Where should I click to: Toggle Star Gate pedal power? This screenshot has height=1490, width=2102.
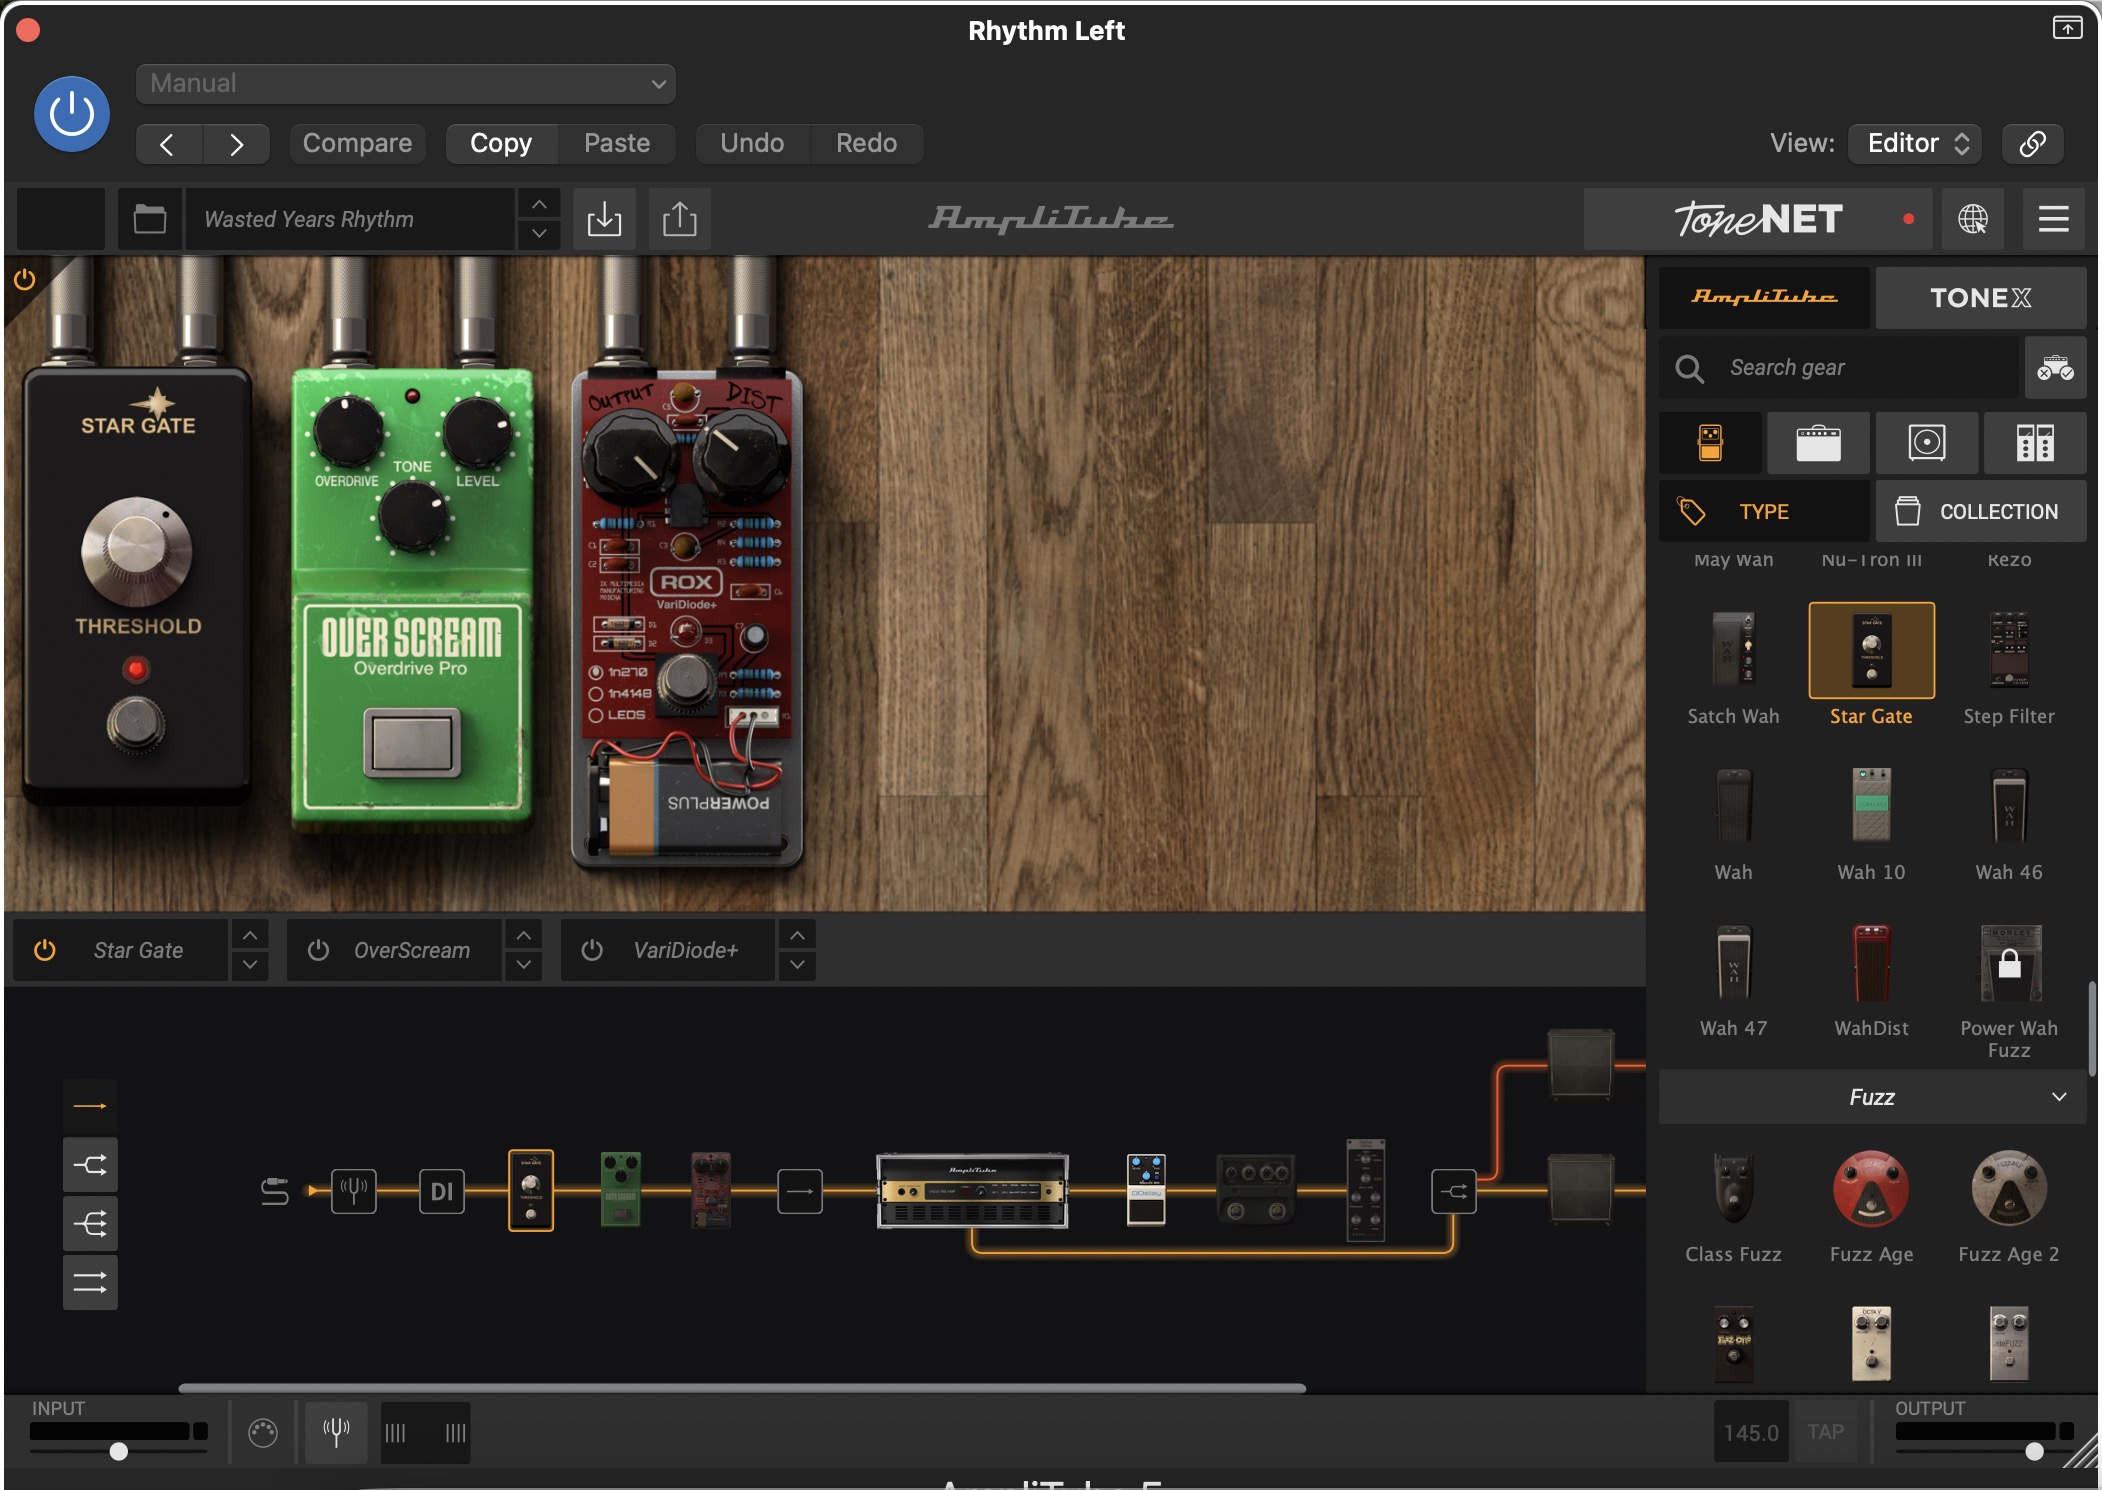pos(44,950)
